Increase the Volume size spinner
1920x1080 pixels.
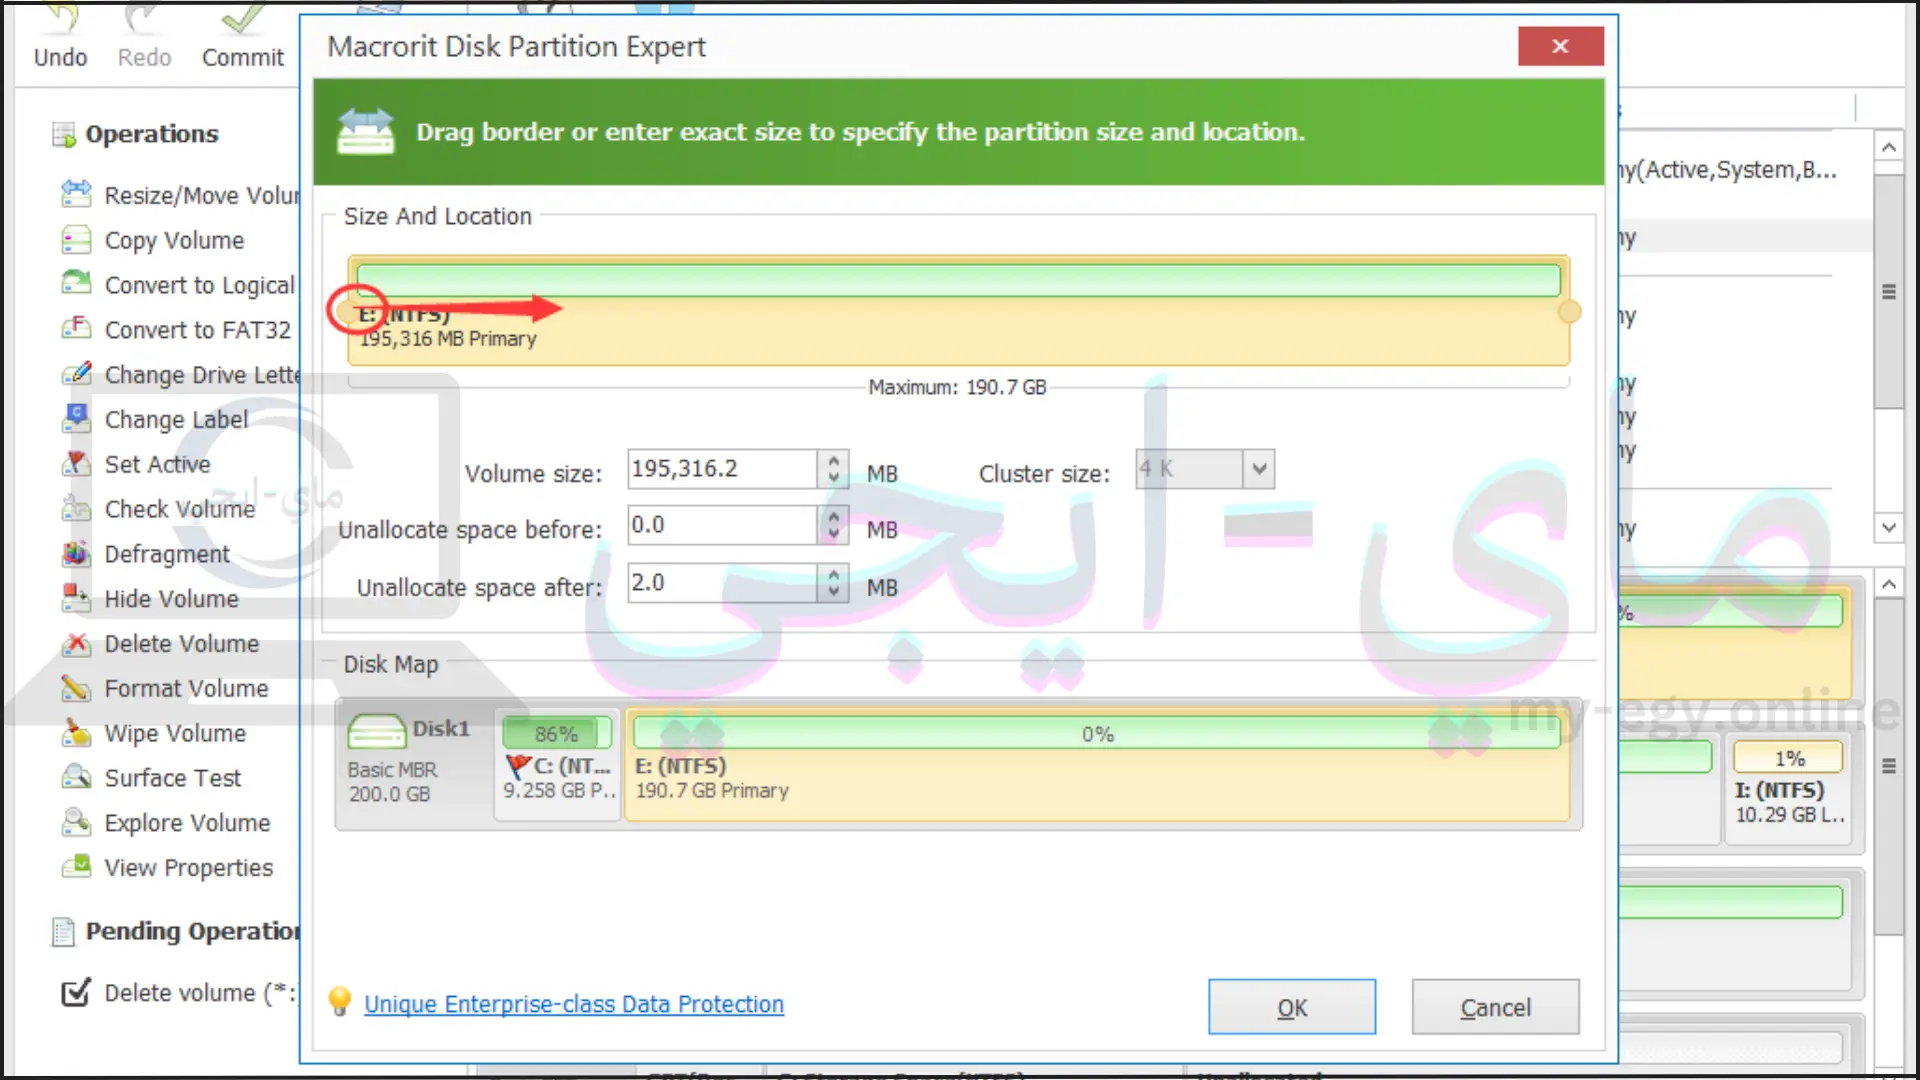(x=833, y=460)
